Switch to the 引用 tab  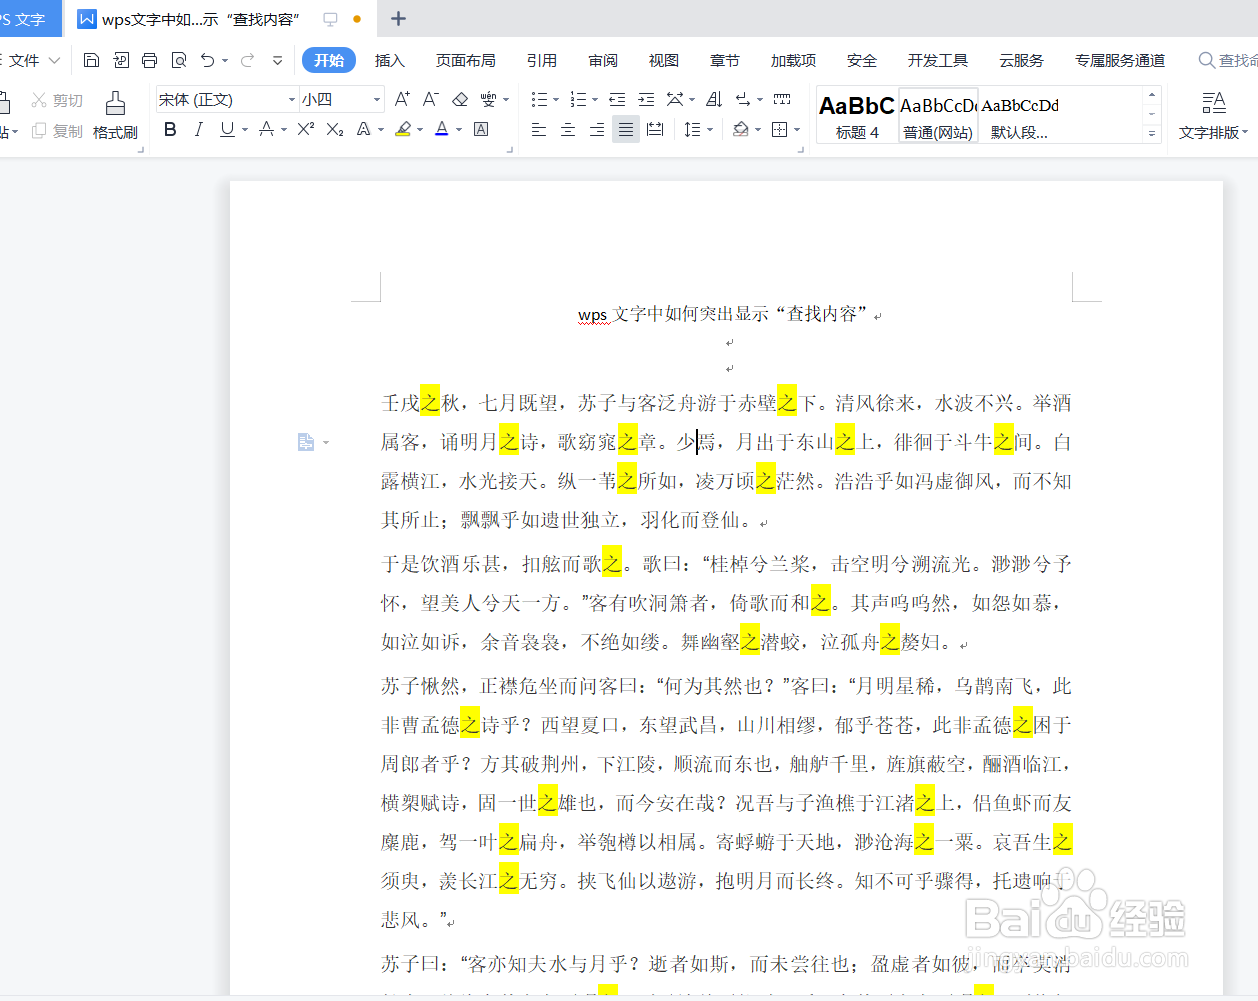(542, 61)
